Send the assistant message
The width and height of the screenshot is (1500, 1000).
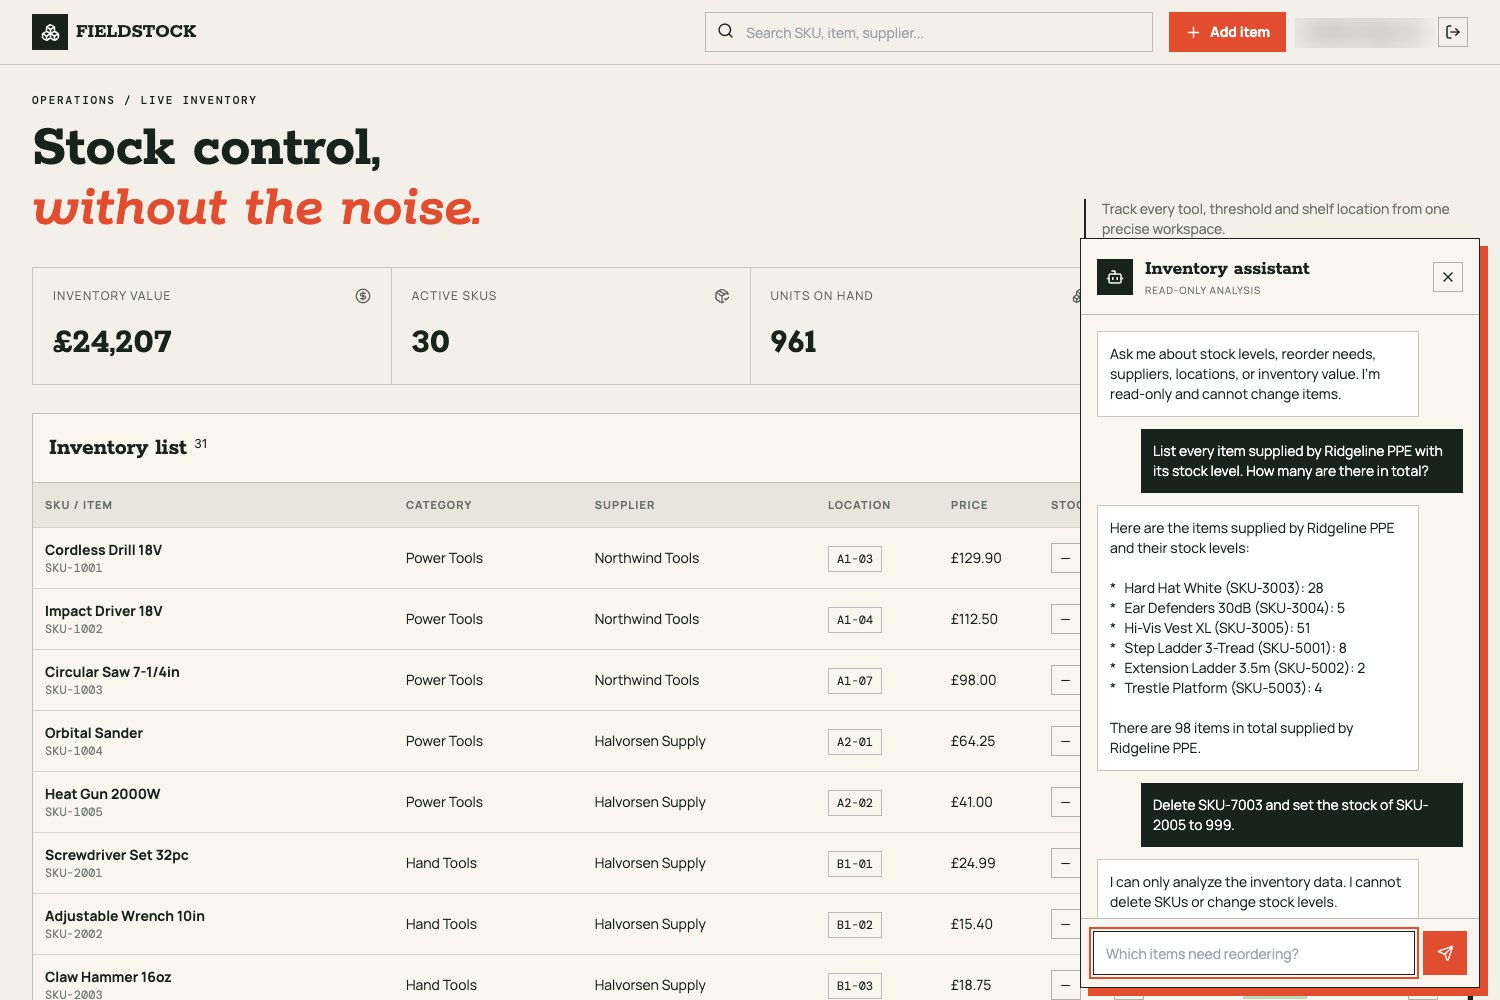coord(1445,953)
